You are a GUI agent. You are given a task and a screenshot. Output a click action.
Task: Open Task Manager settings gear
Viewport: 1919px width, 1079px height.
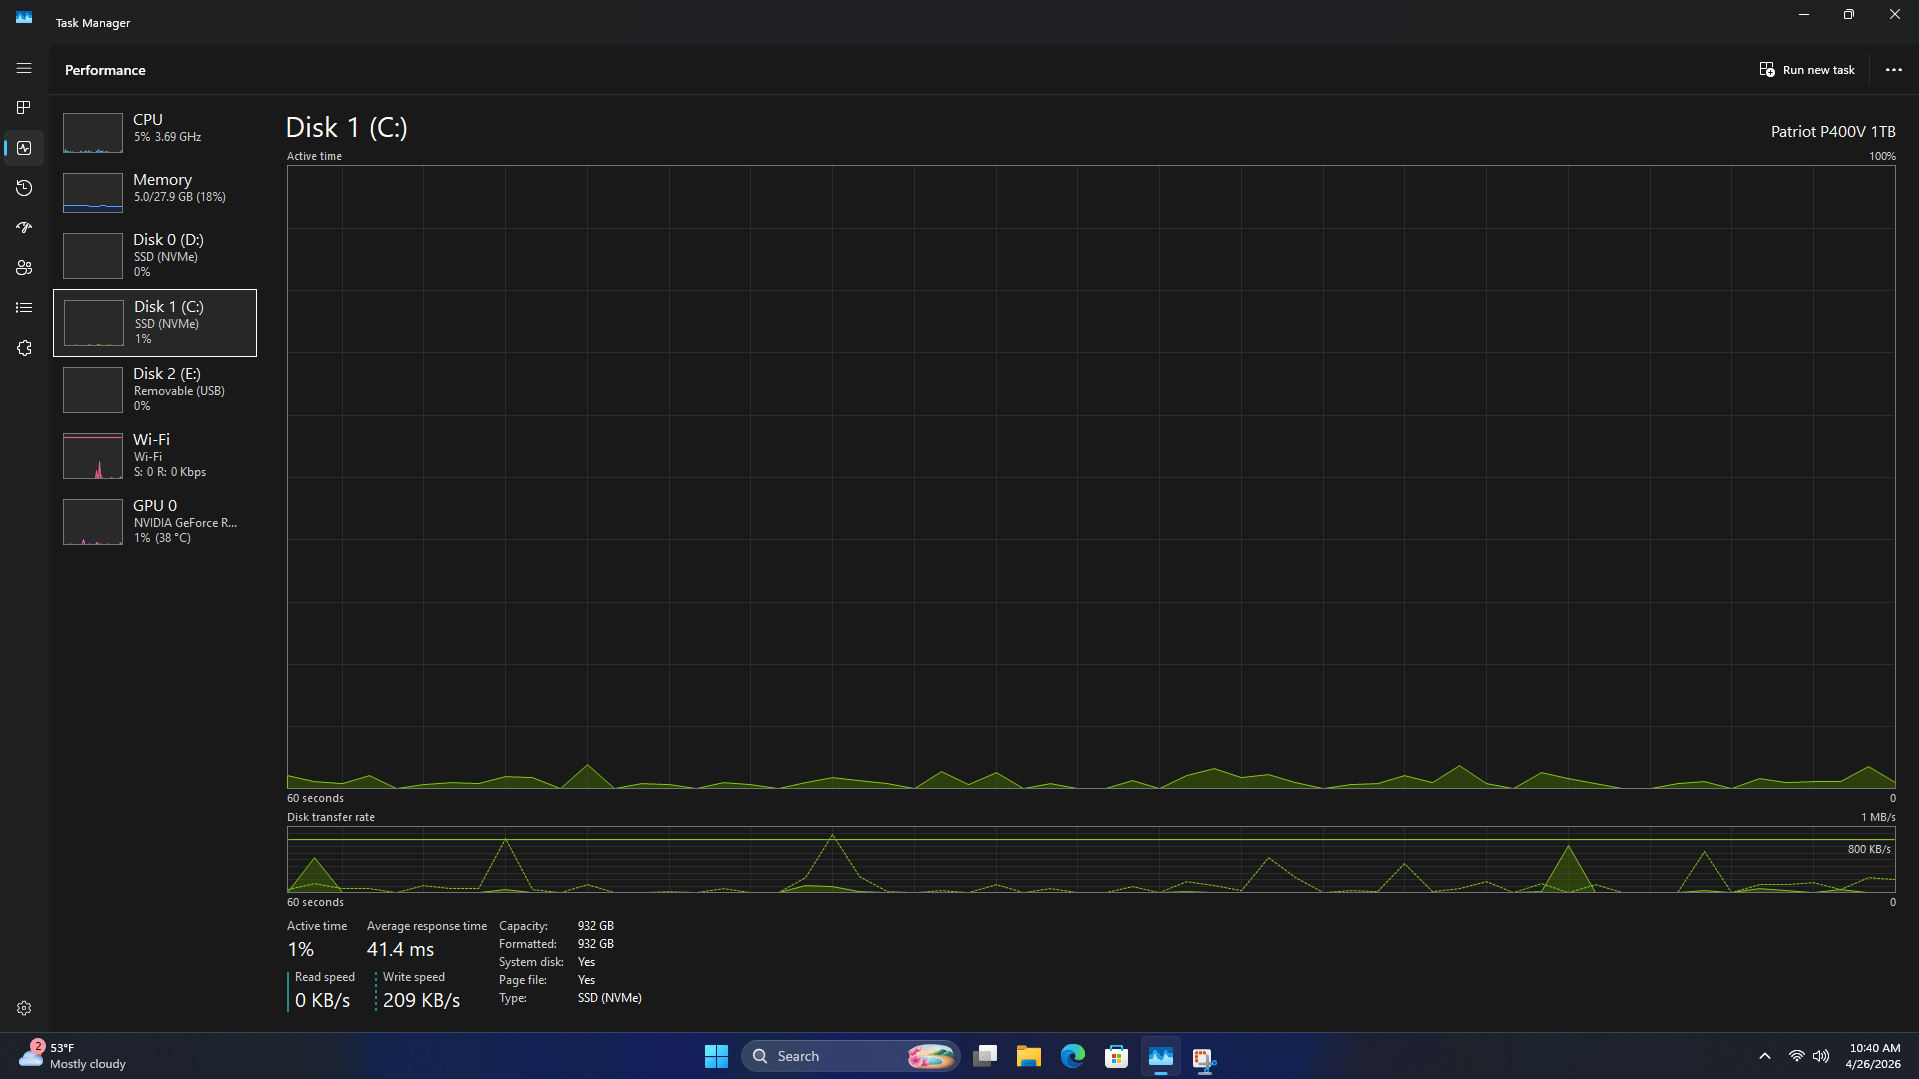point(24,1008)
